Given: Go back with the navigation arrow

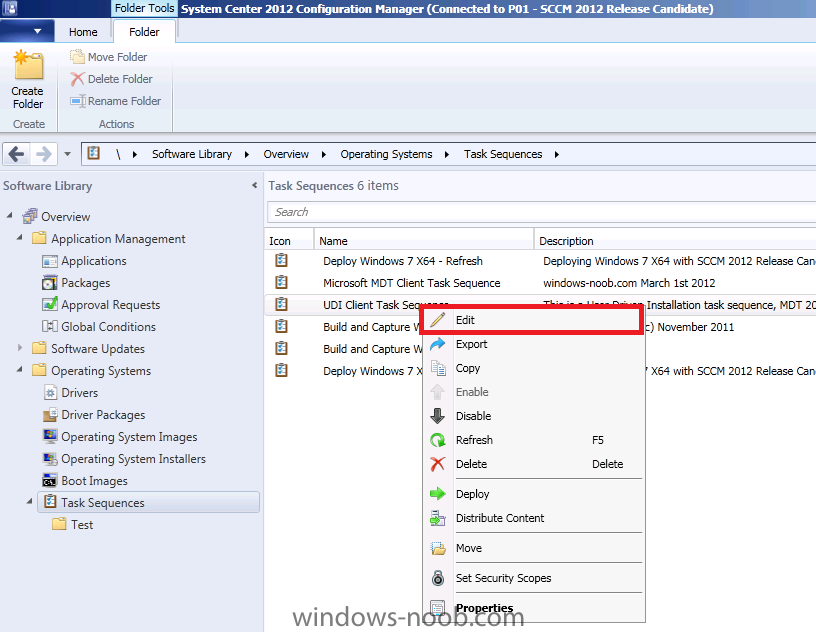Looking at the screenshot, I should click(16, 154).
